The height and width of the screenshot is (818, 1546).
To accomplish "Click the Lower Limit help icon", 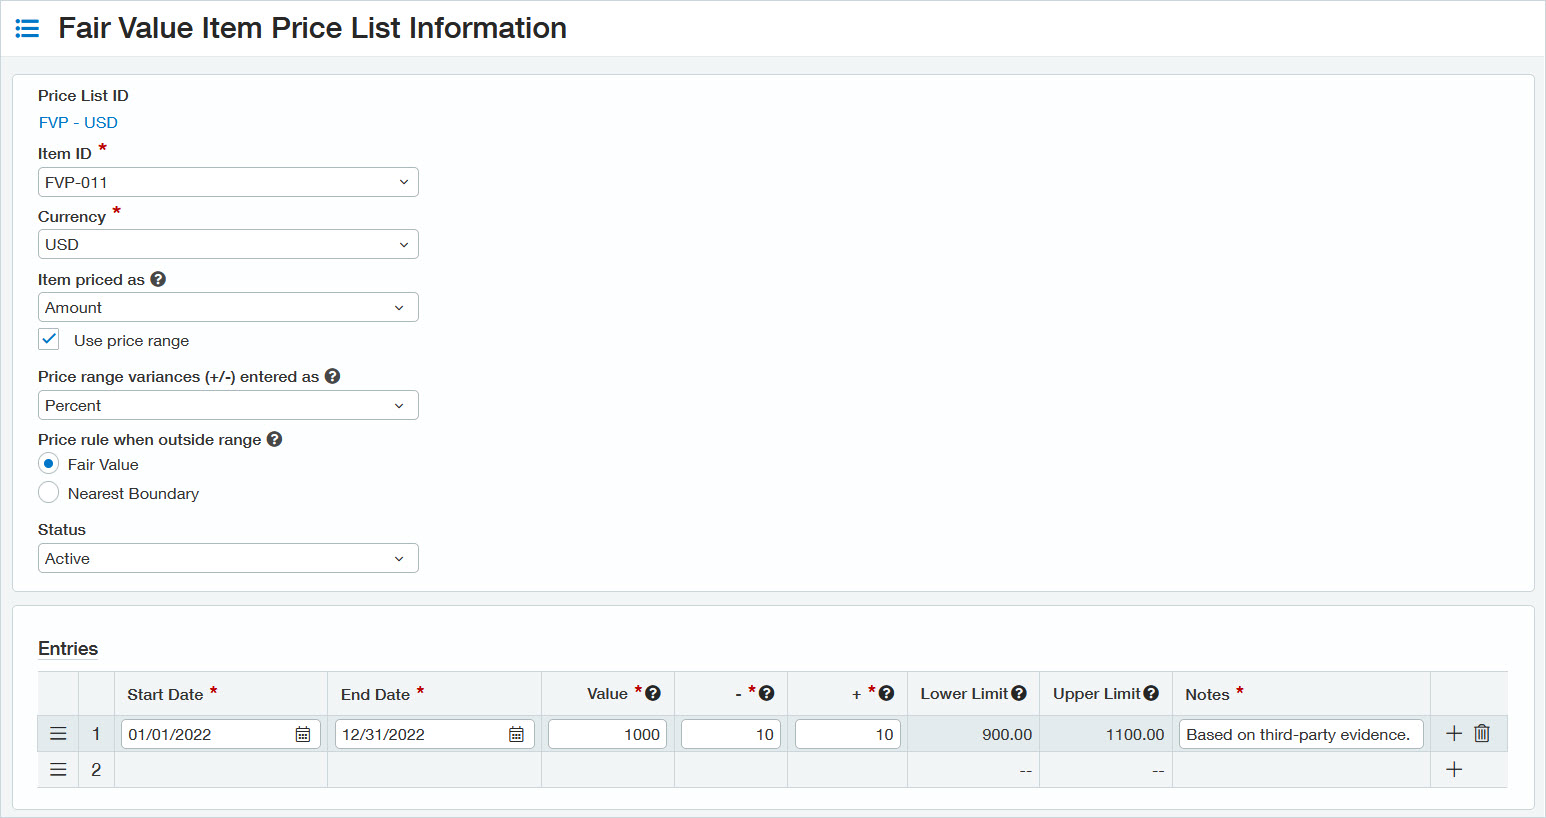I will pyautogui.click(x=1019, y=692).
